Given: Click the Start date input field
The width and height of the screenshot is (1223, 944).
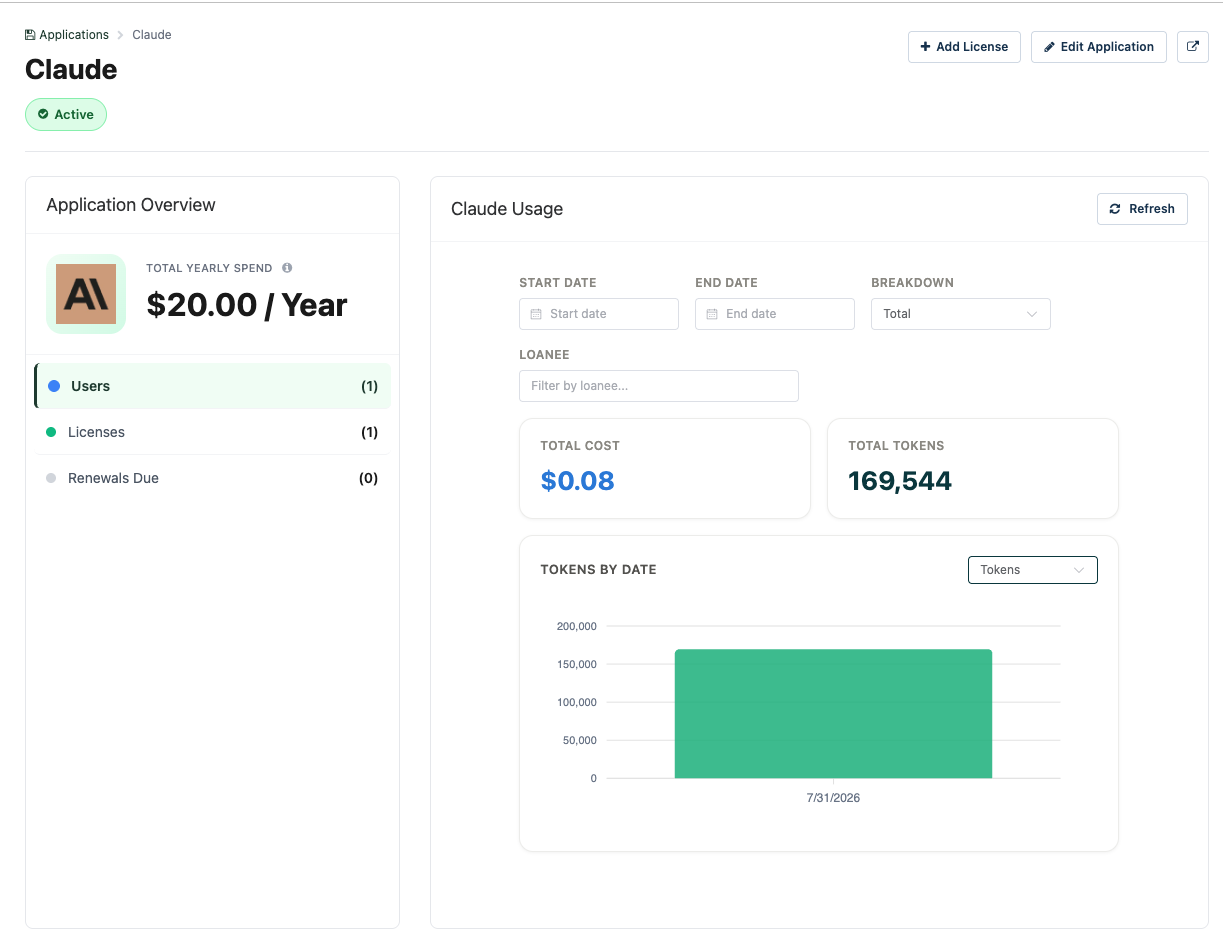Looking at the screenshot, I should coord(599,314).
